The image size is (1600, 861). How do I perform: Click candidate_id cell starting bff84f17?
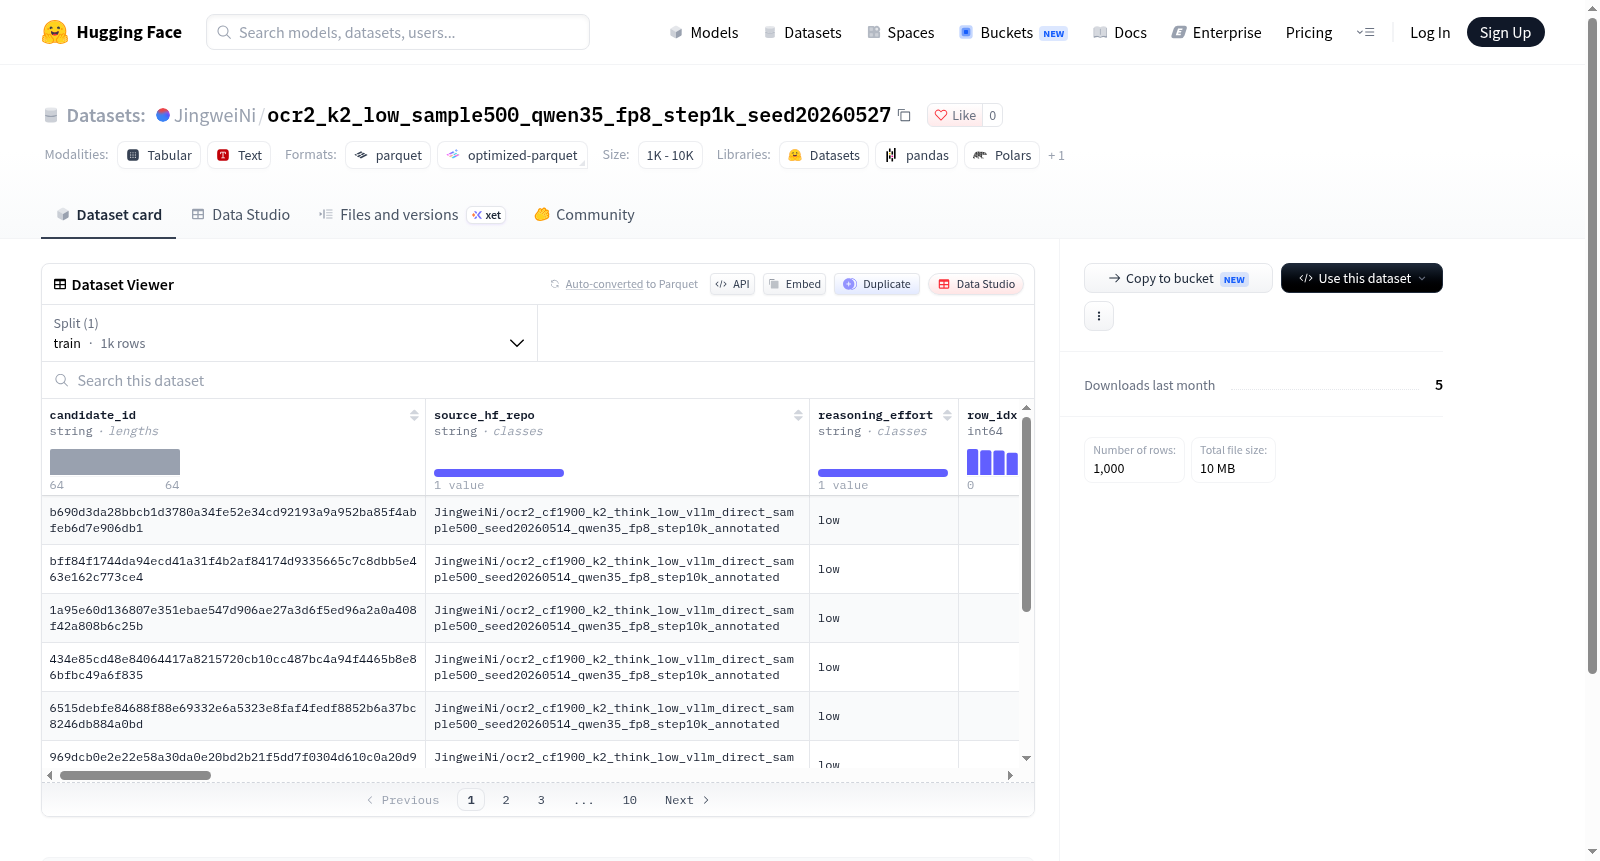click(x=234, y=569)
